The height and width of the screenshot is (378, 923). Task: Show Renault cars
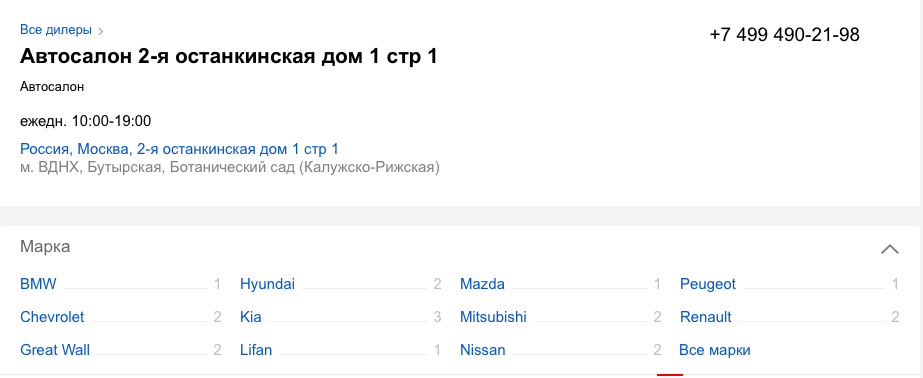coord(705,317)
